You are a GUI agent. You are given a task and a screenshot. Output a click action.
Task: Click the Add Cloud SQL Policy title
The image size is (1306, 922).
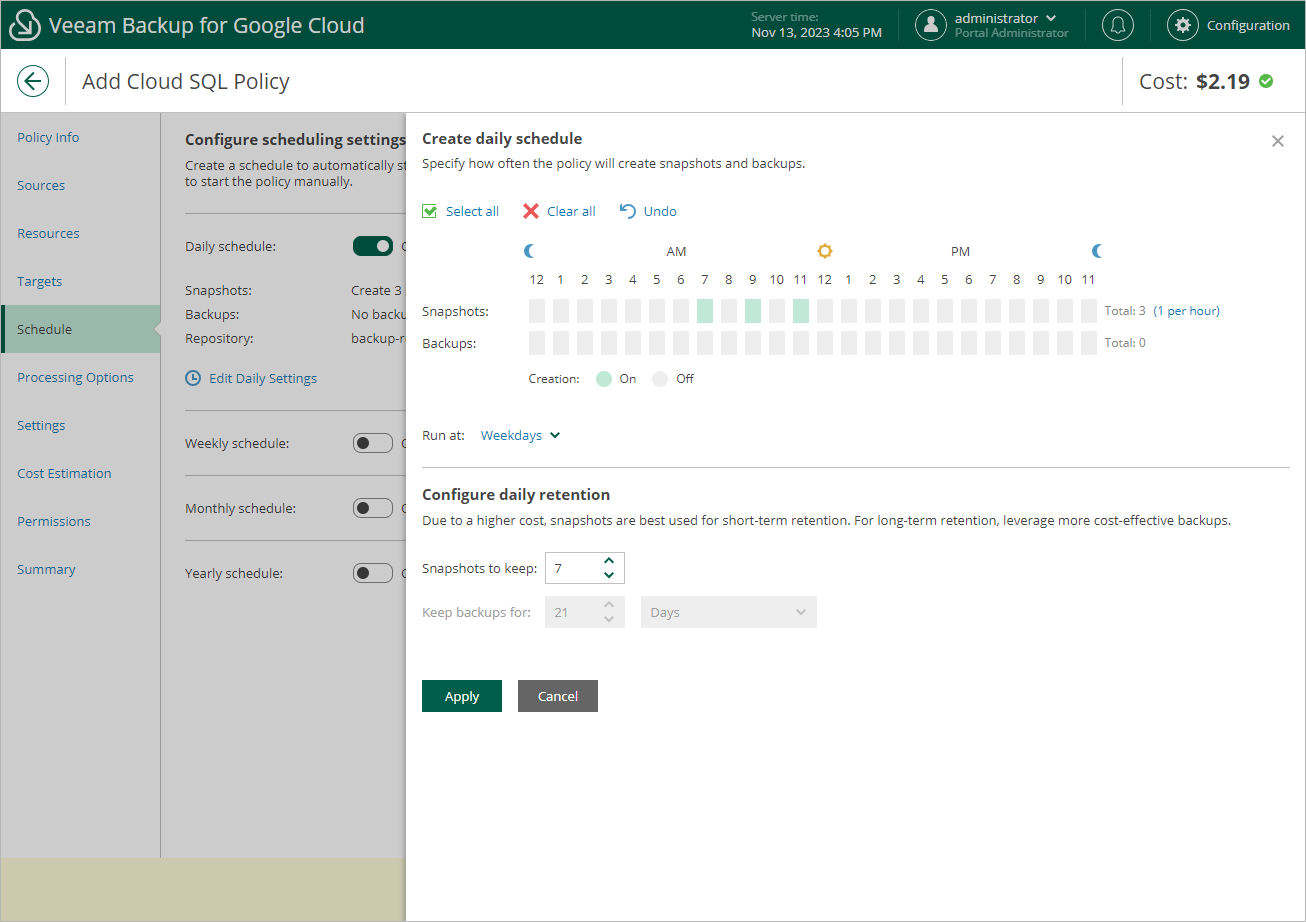click(186, 81)
